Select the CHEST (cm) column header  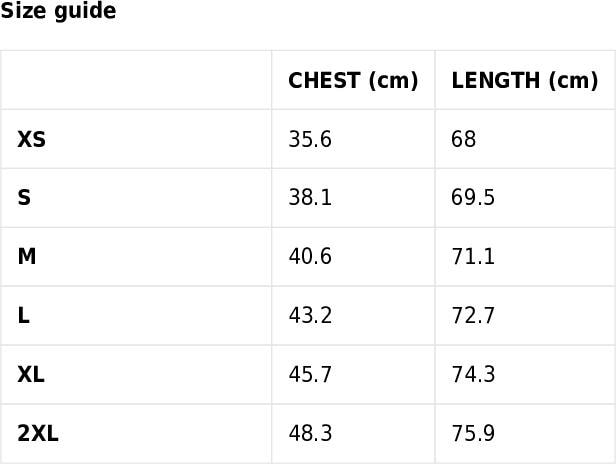pyautogui.click(x=353, y=80)
